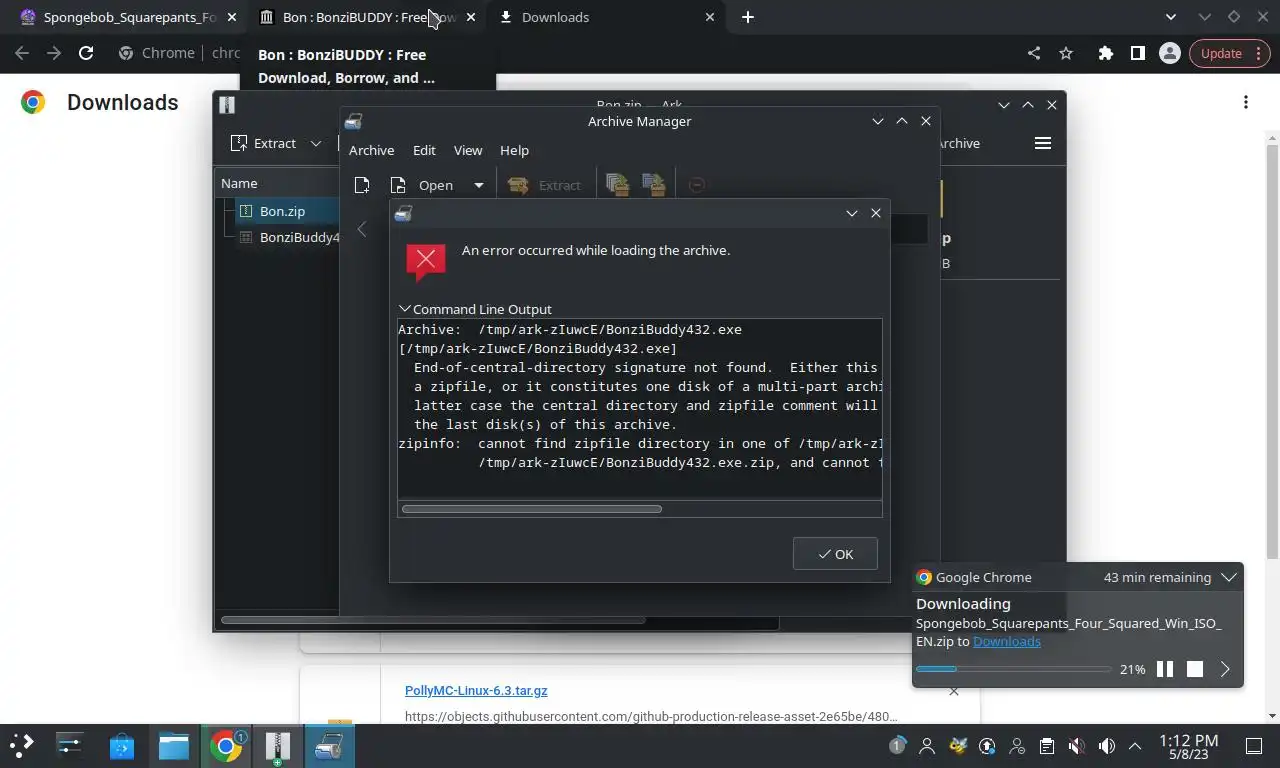Viewport: 1280px width, 768px height.
Task: Open the View menu in Archive Manager
Action: [468, 150]
